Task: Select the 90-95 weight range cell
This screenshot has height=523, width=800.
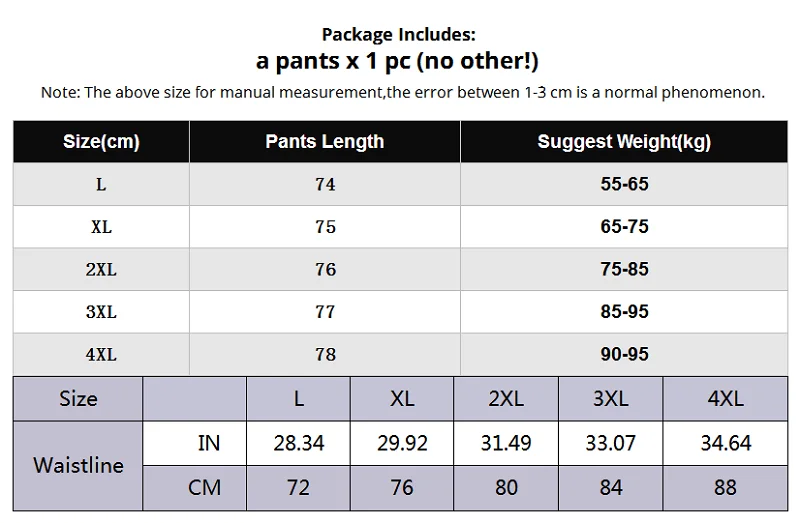Action: pyautogui.click(x=624, y=354)
